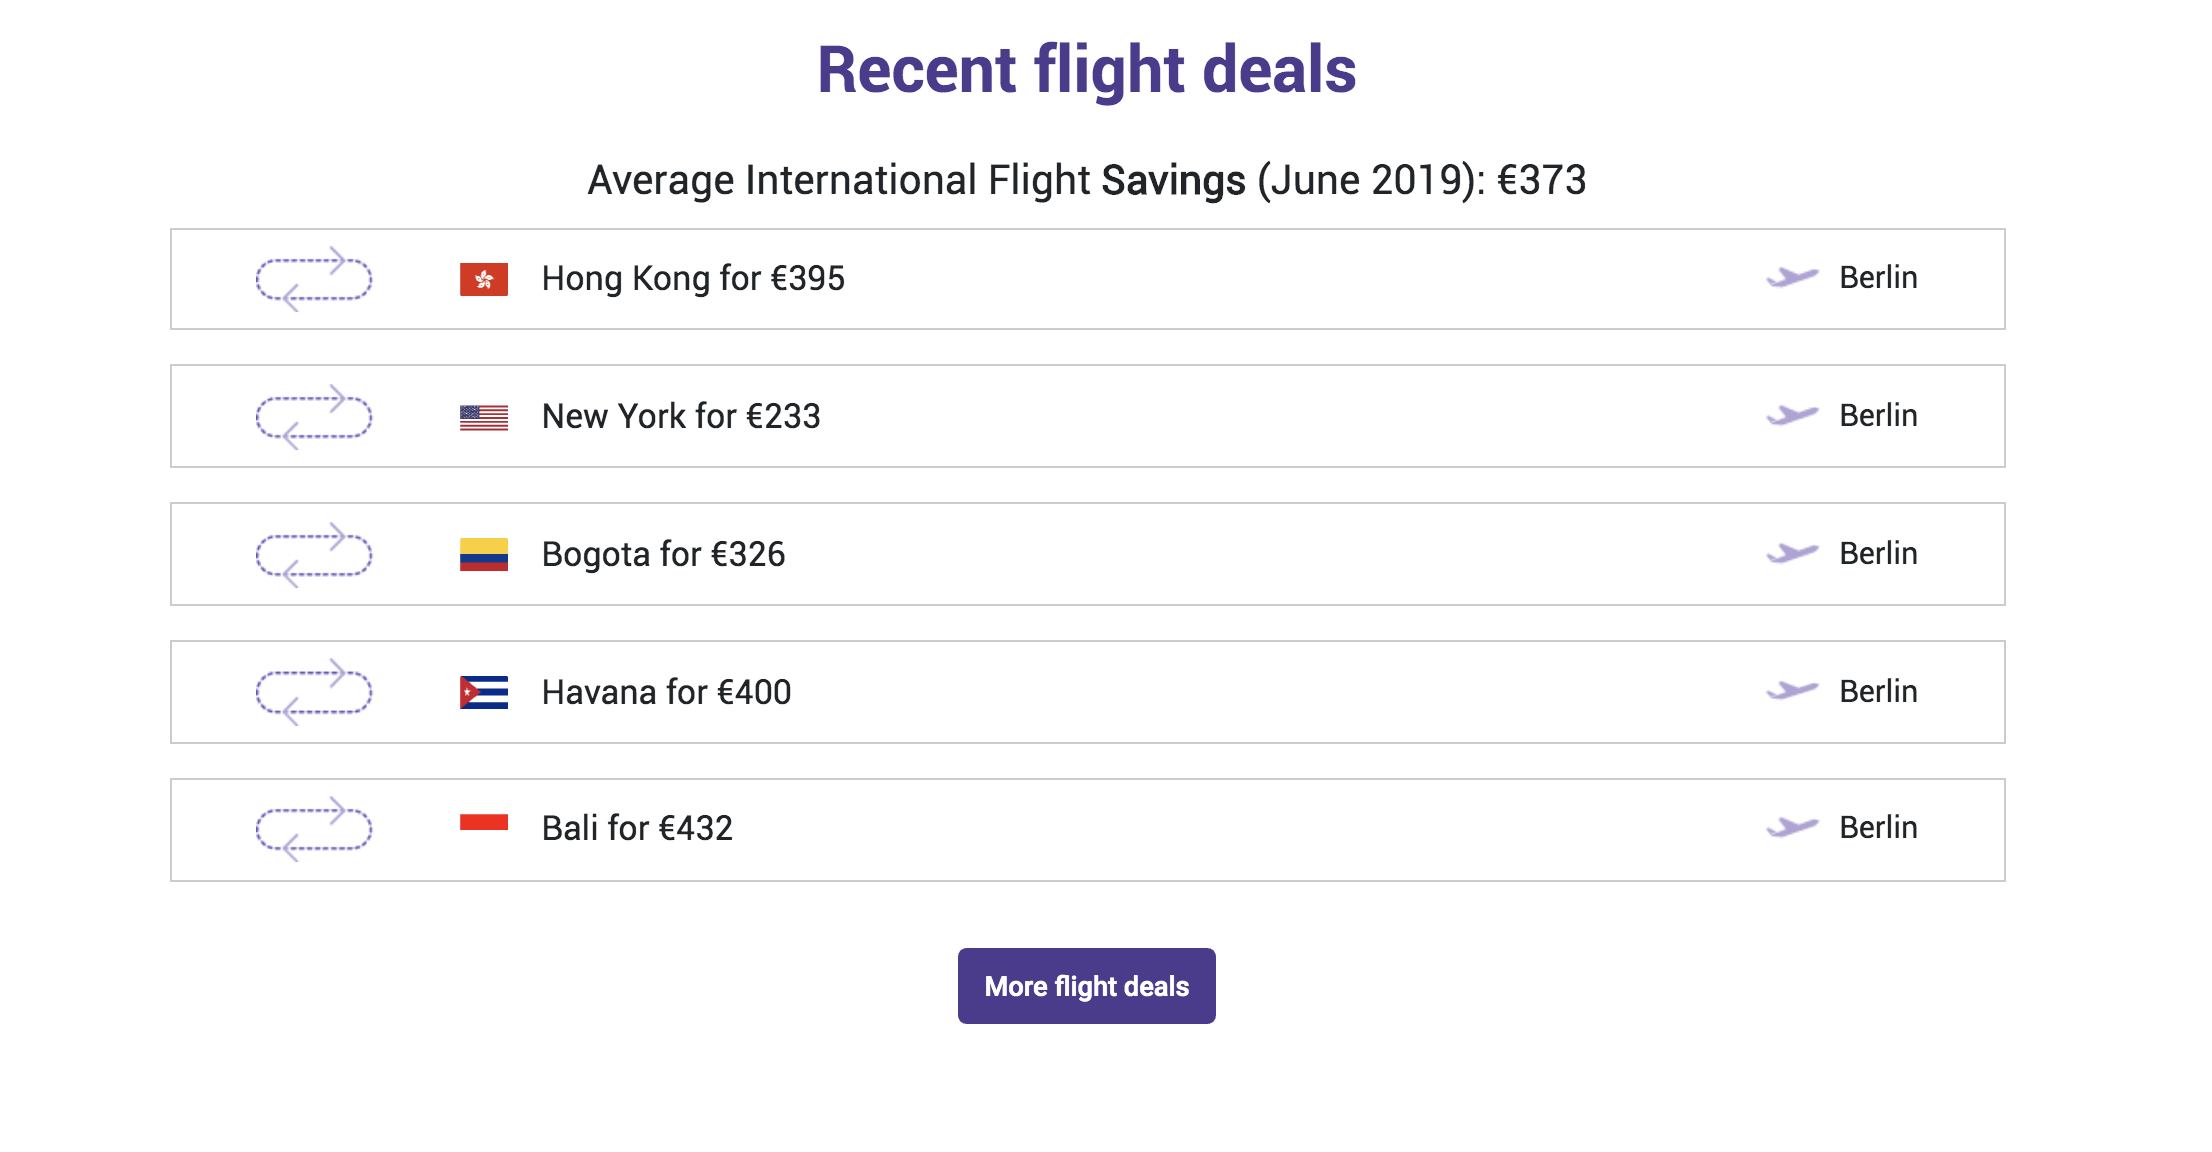The width and height of the screenshot is (2212, 1152).
Task: Click the airplane icon in New York row
Action: 1791,415
